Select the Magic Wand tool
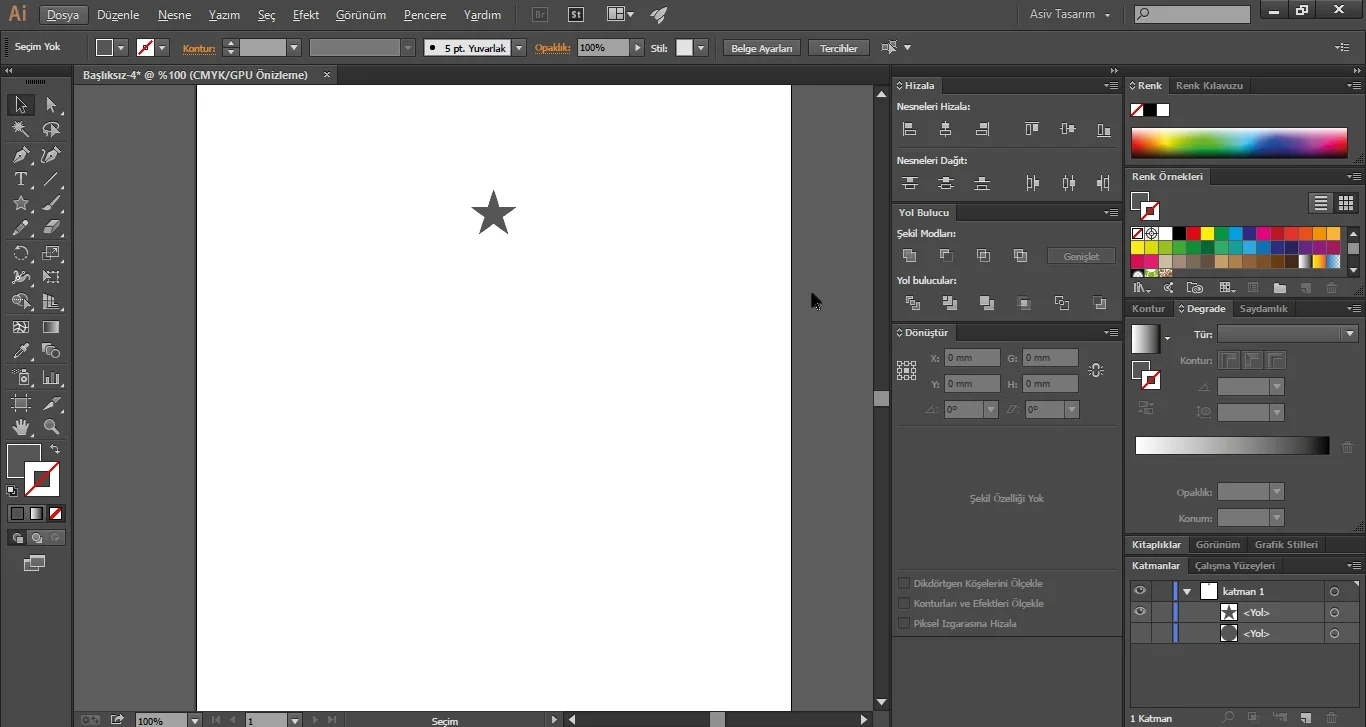This screenshot has width=1366, height=727. coord(20,130)
